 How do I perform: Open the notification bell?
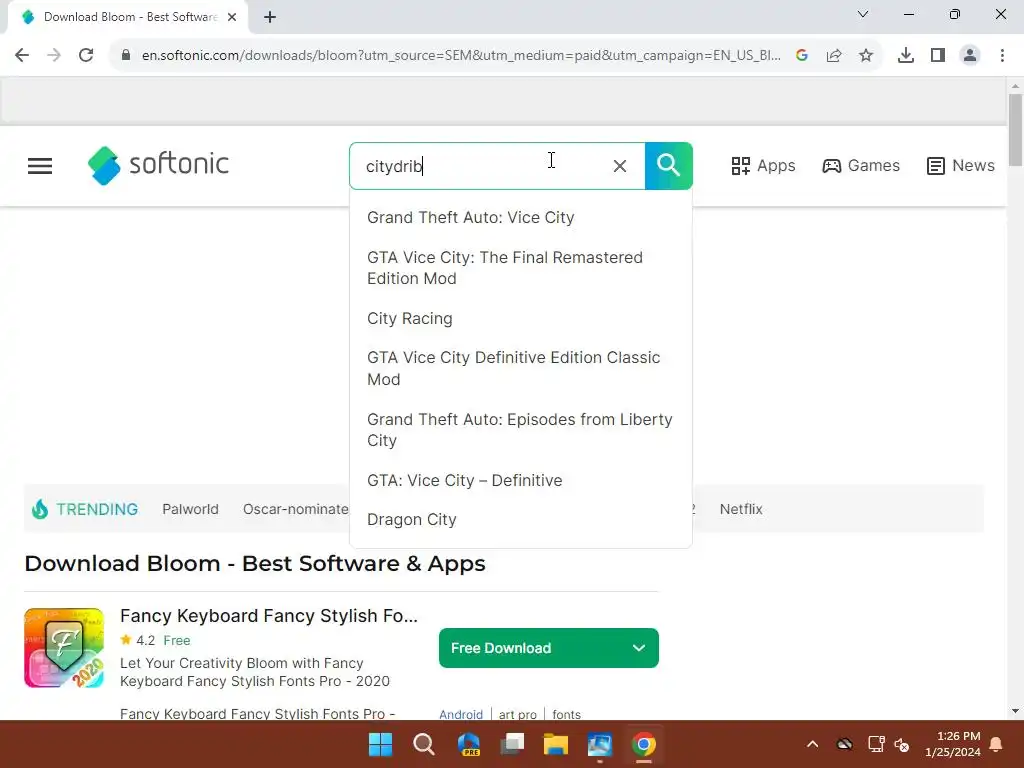point(997,744)
